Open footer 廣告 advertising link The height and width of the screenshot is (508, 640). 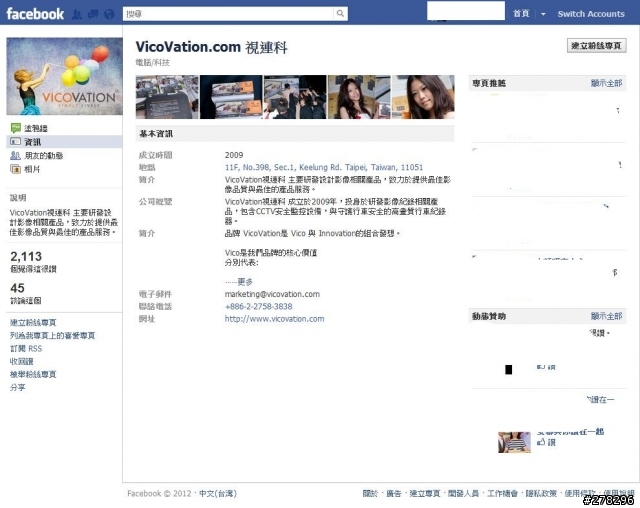tap(393, 493)
